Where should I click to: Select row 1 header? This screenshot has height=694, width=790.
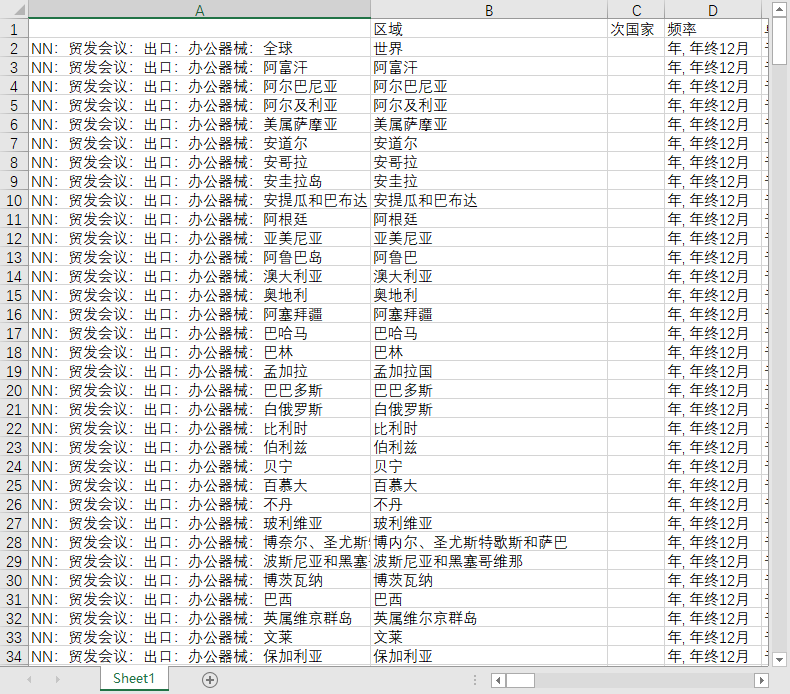14,29
